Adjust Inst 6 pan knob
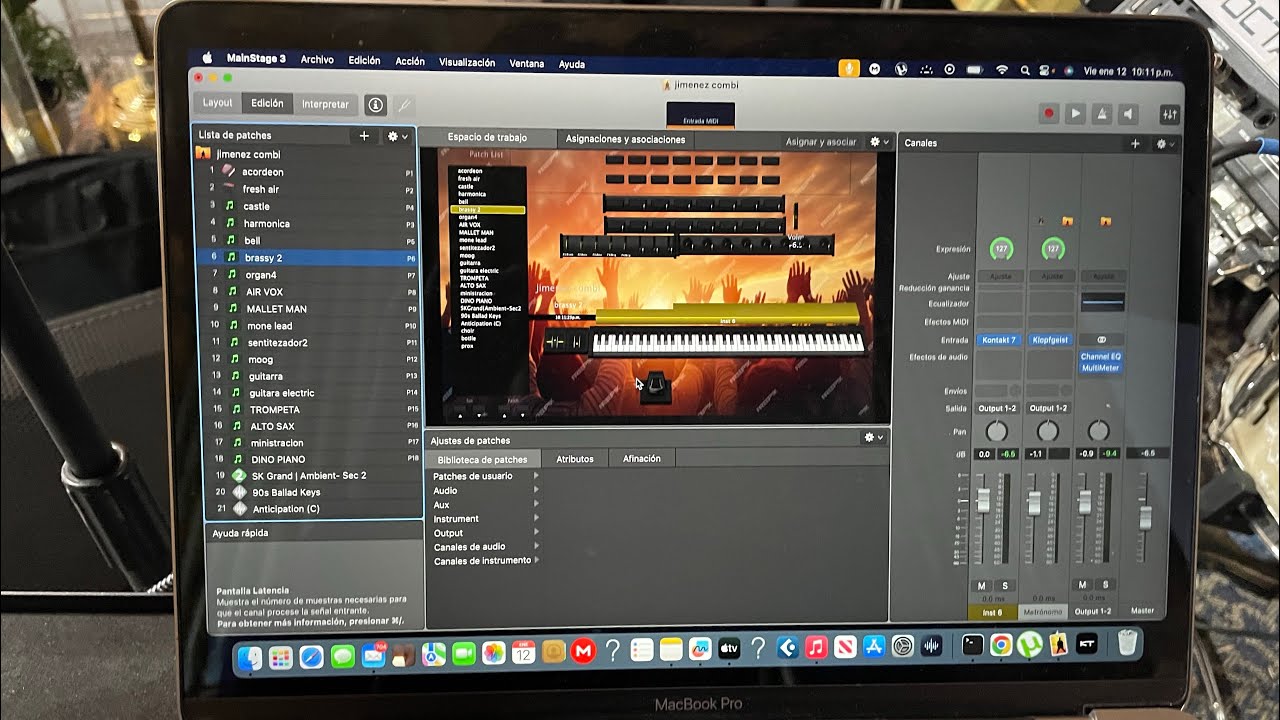Image resolution: width=1280 pixels, height=720 pixels. (996, 431)
